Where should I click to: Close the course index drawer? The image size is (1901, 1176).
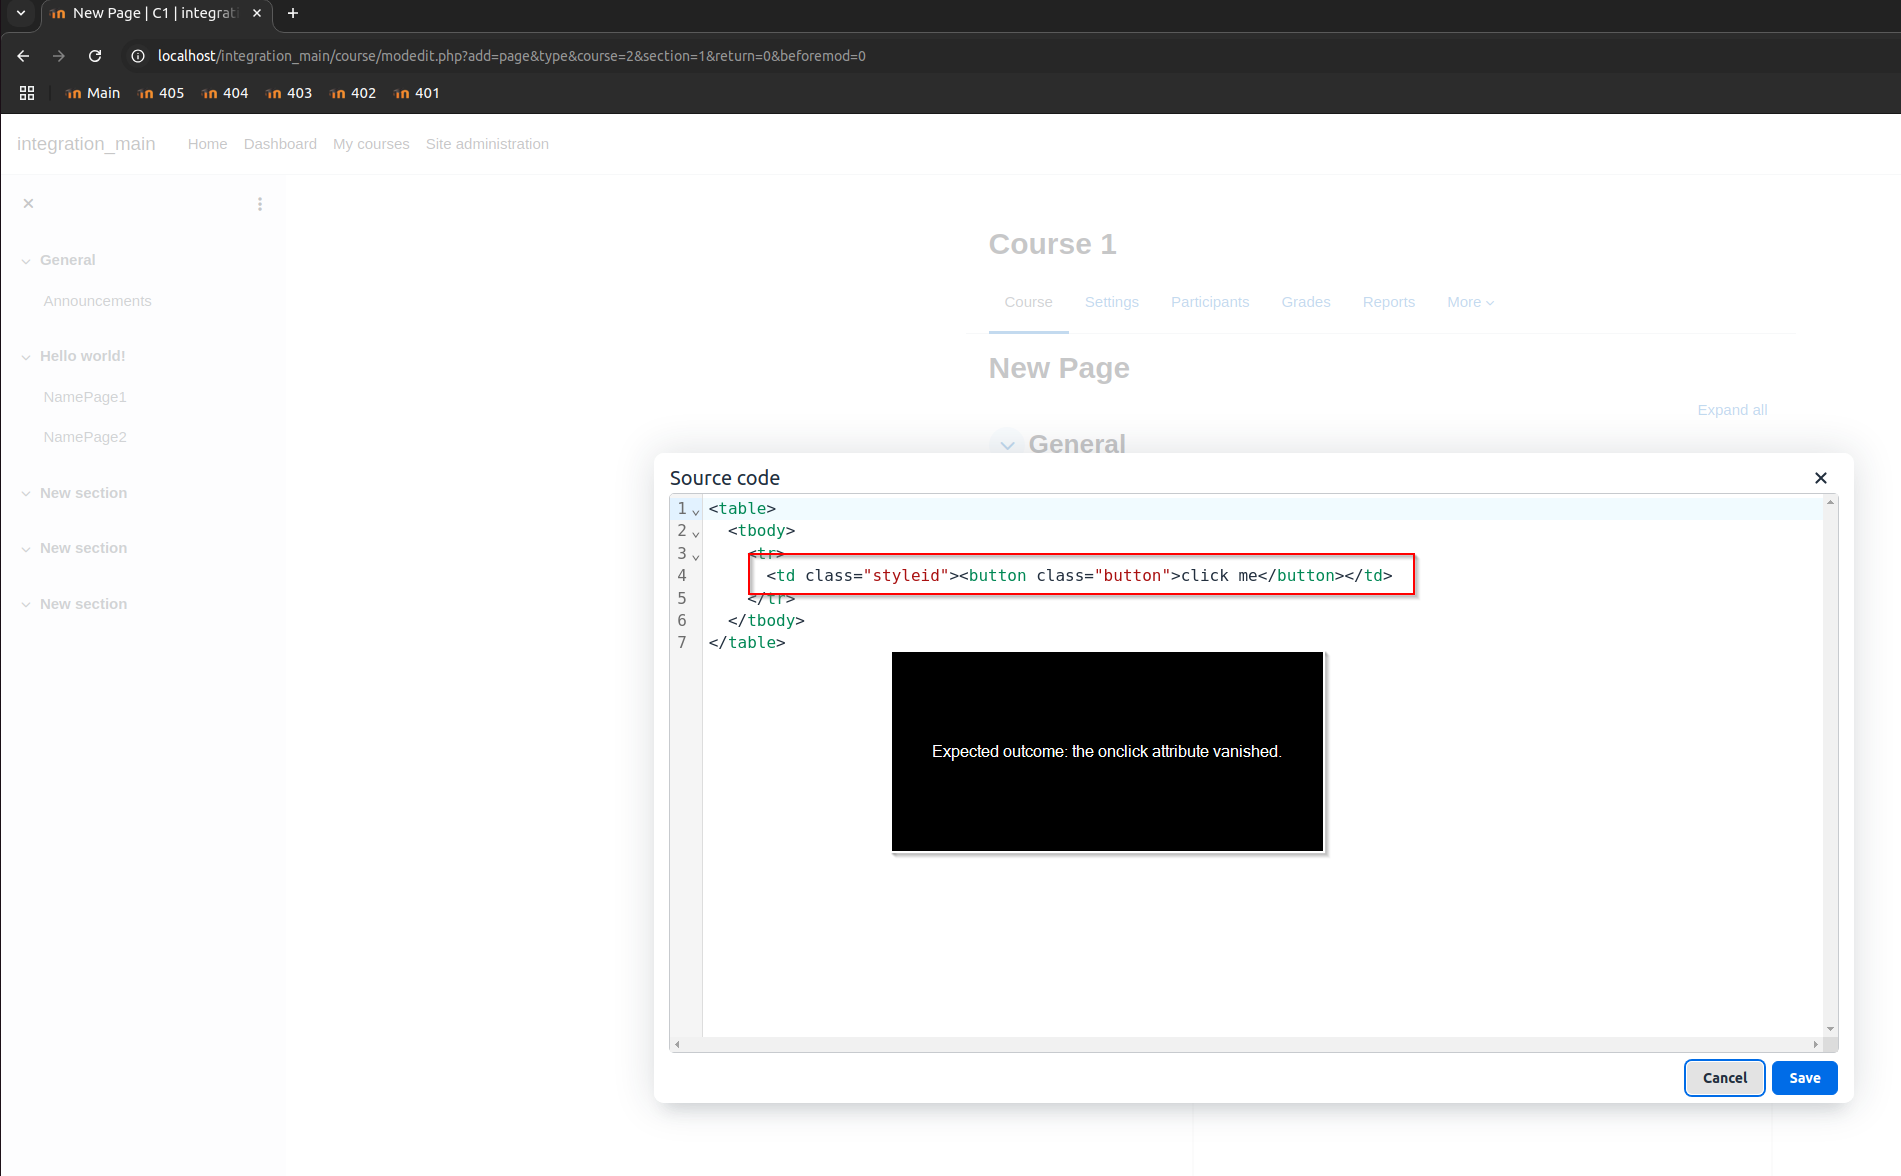[x=28, y=203]
